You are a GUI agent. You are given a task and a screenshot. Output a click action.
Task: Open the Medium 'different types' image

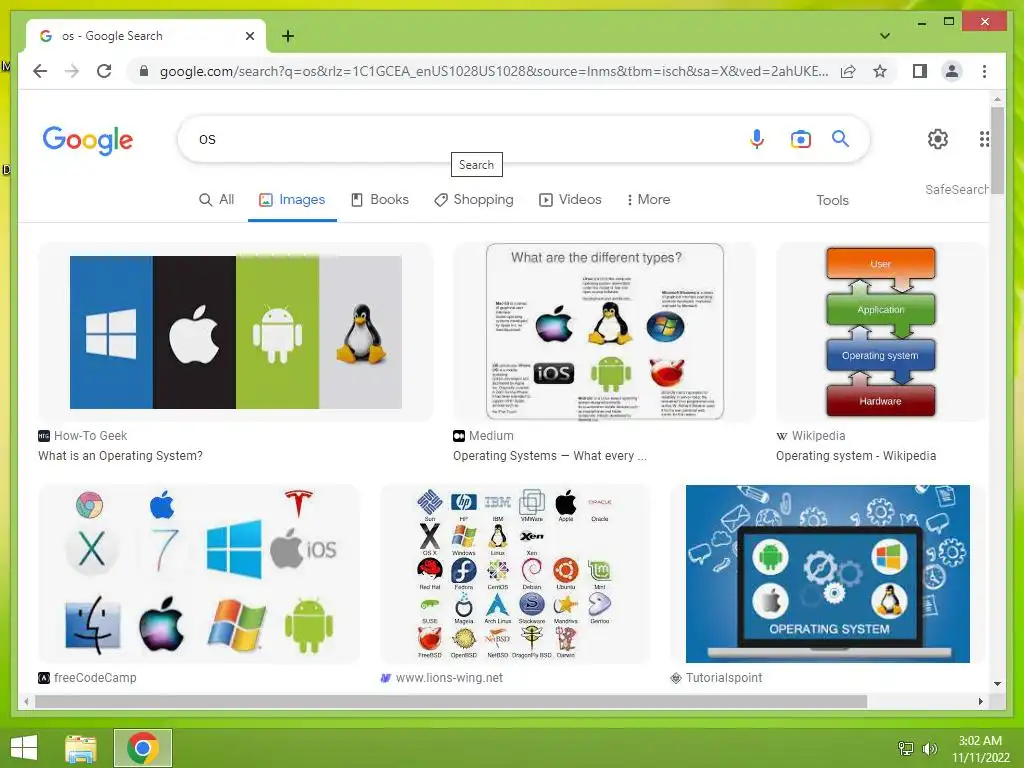[x=605, y=332]
